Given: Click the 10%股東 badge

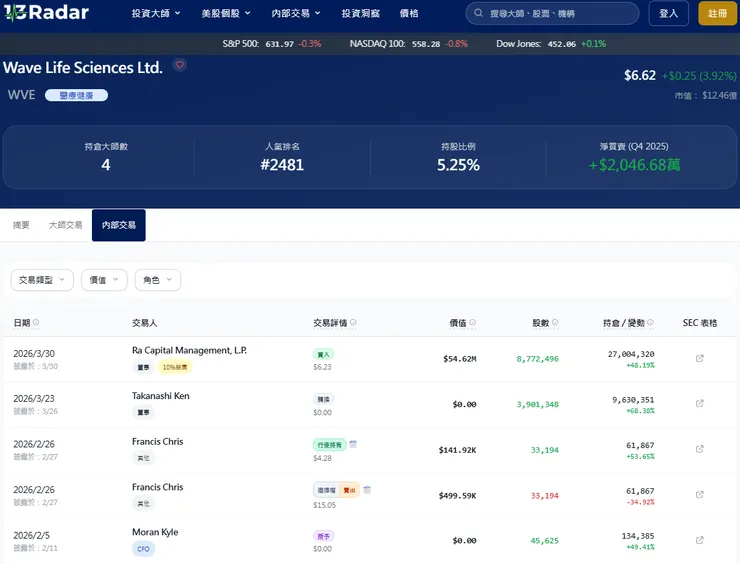Looking at the screenshot, I should coord(175,367).
